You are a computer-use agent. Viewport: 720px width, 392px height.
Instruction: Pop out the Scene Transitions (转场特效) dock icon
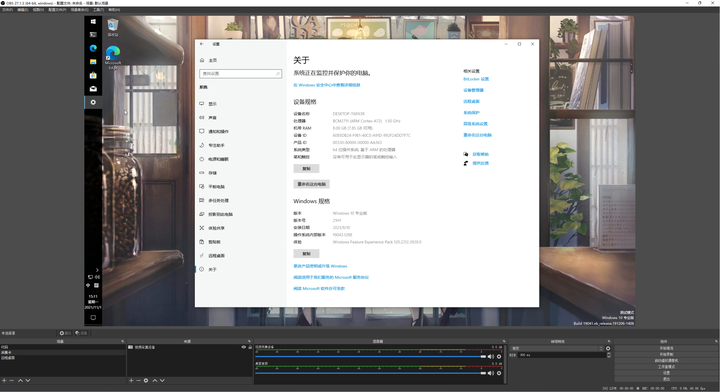(609, 342)
